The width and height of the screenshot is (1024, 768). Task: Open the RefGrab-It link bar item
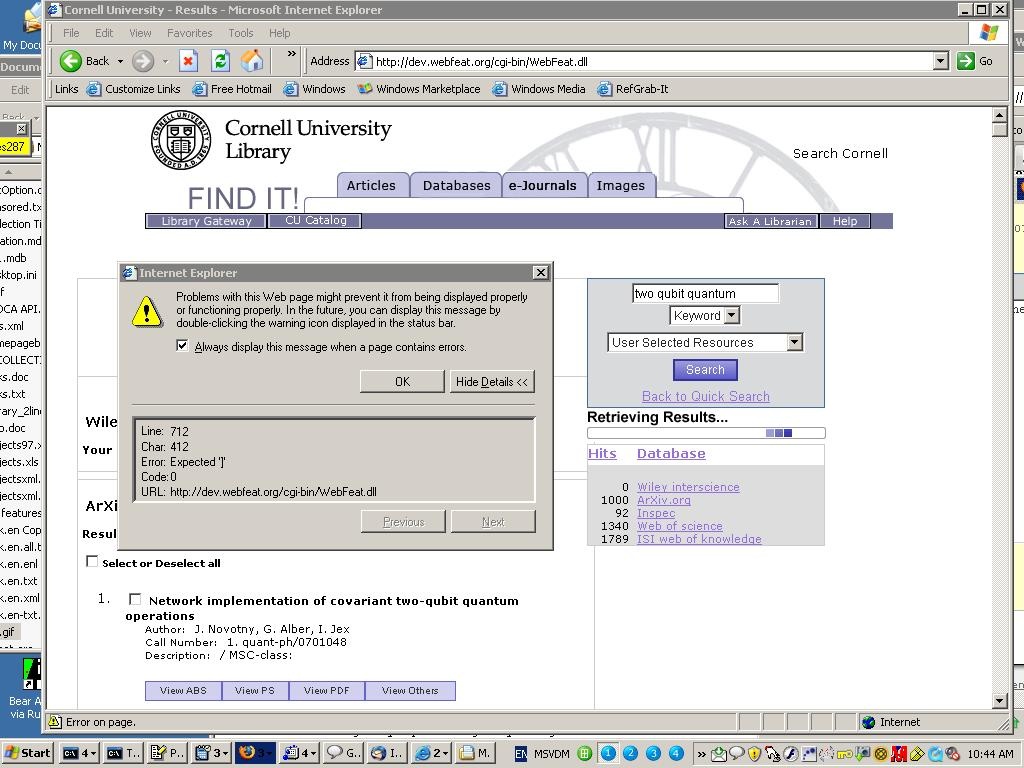(633, 89)
